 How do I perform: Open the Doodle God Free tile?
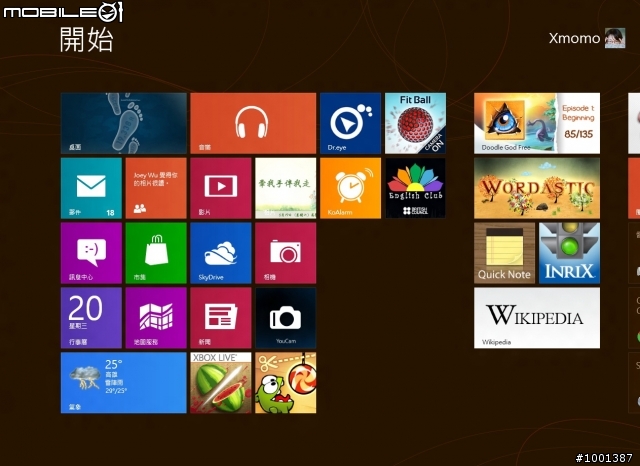[537, 123]
